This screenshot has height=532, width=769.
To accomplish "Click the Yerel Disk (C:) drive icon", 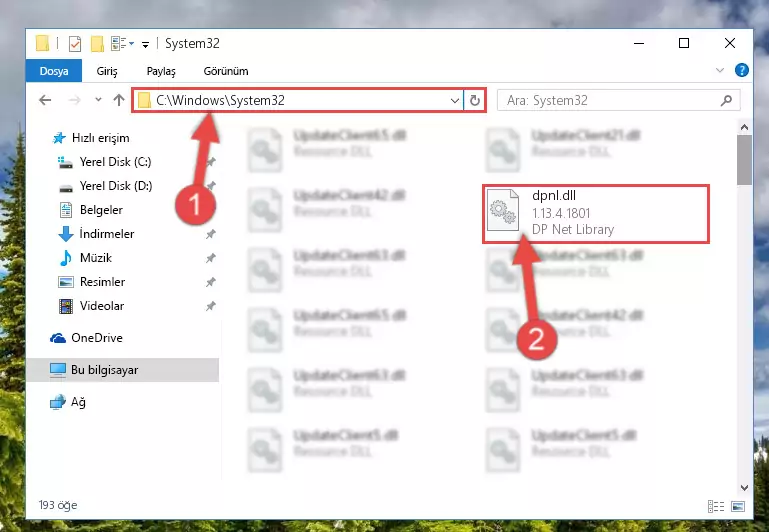I will pyautogui.click(x=65, y=162).
